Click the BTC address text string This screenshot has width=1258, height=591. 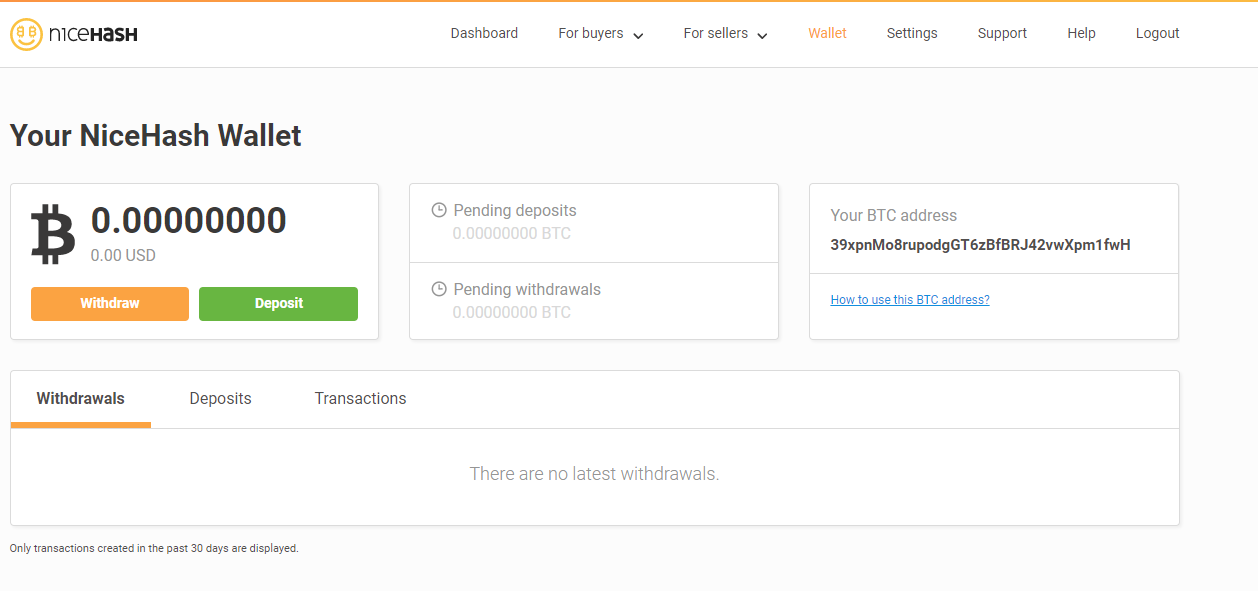980,244
